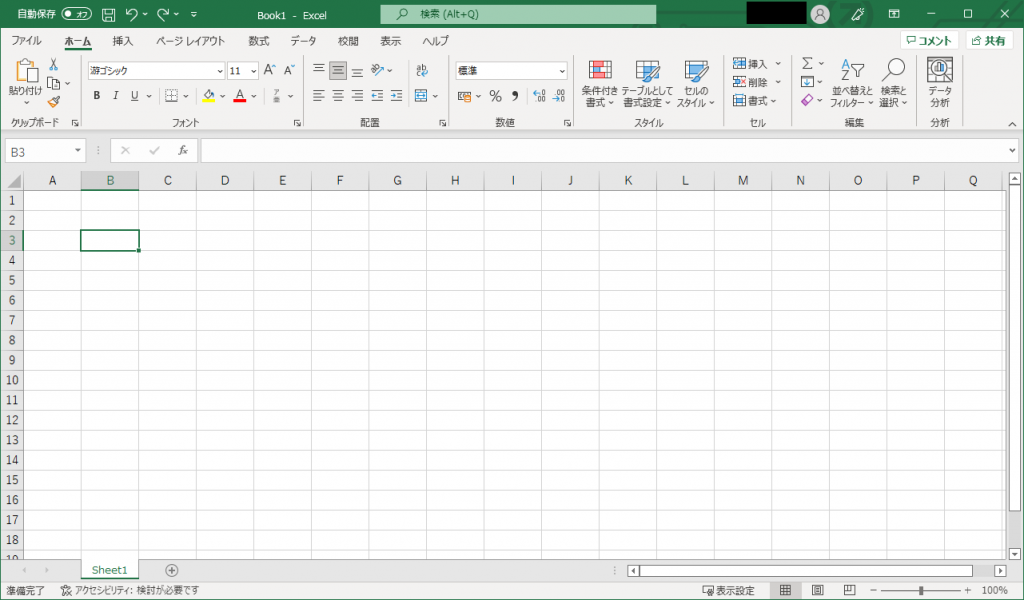Screen dimensions: 1024x600
Task: Click the bottom align icon
Action: click(x=357, y=70)
